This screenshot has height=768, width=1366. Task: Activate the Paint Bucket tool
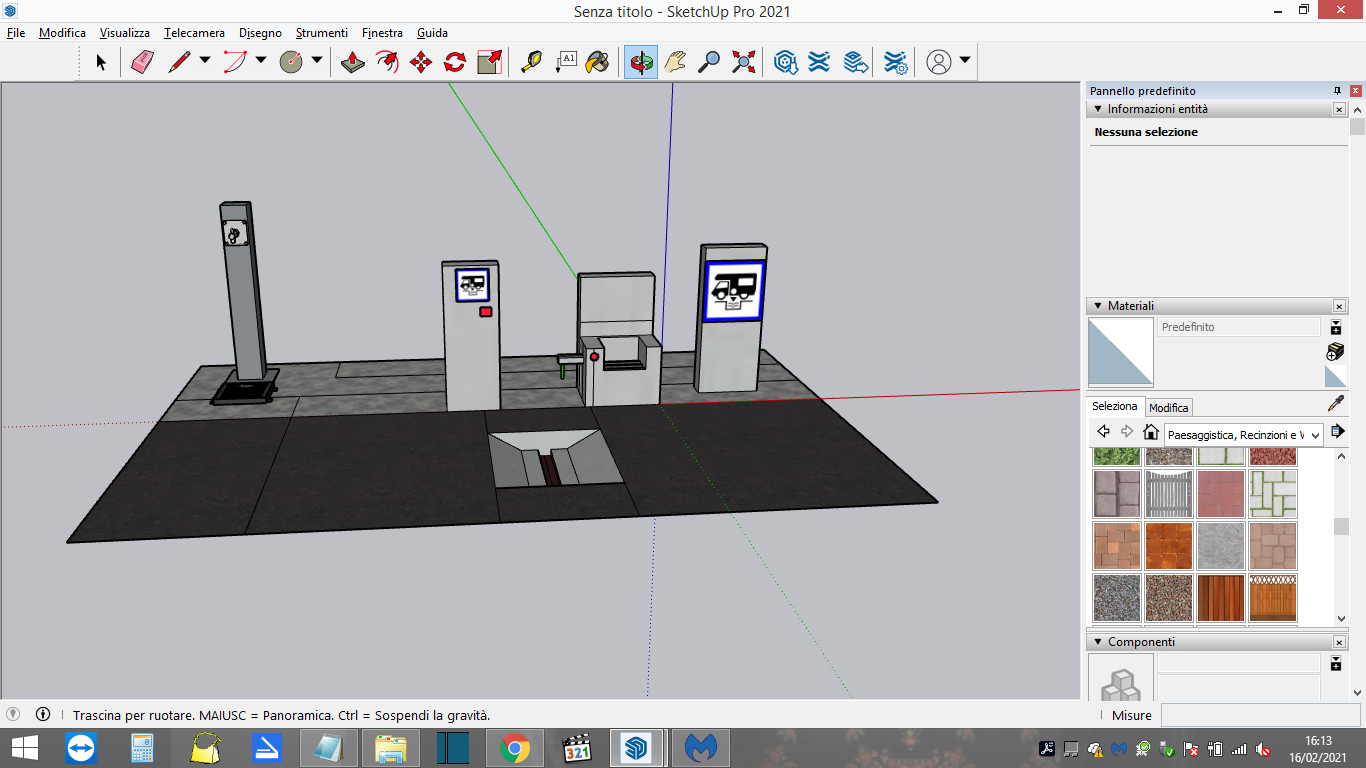[597, 62]
